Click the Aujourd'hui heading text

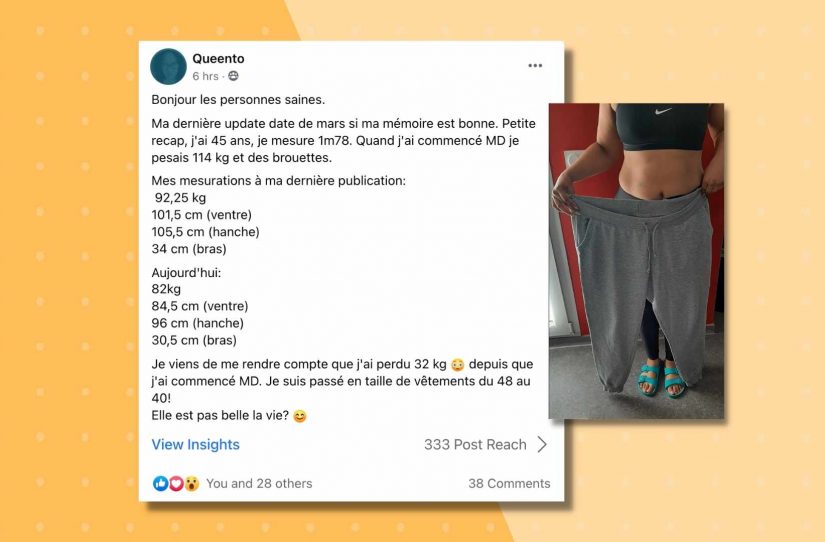point(186,273)
